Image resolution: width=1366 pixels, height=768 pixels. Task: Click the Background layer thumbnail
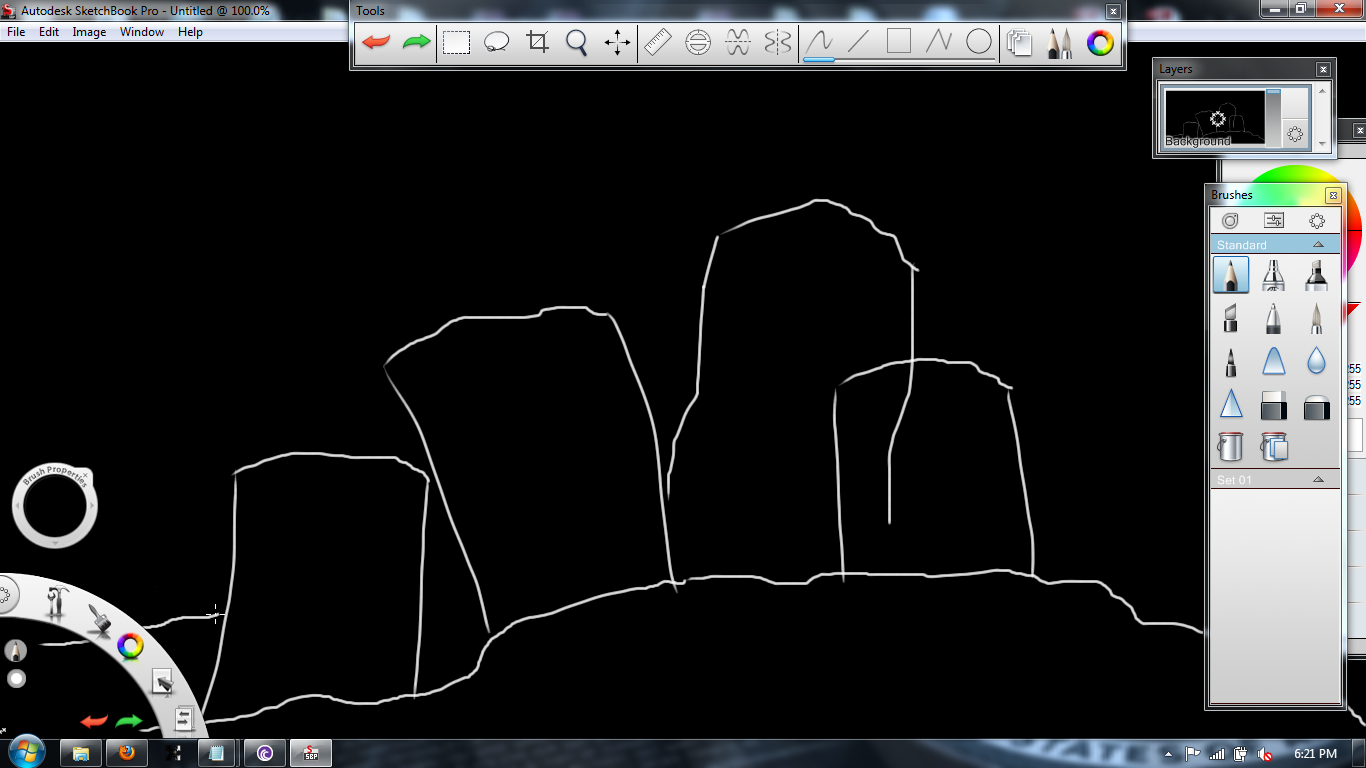click(1215, 119)
